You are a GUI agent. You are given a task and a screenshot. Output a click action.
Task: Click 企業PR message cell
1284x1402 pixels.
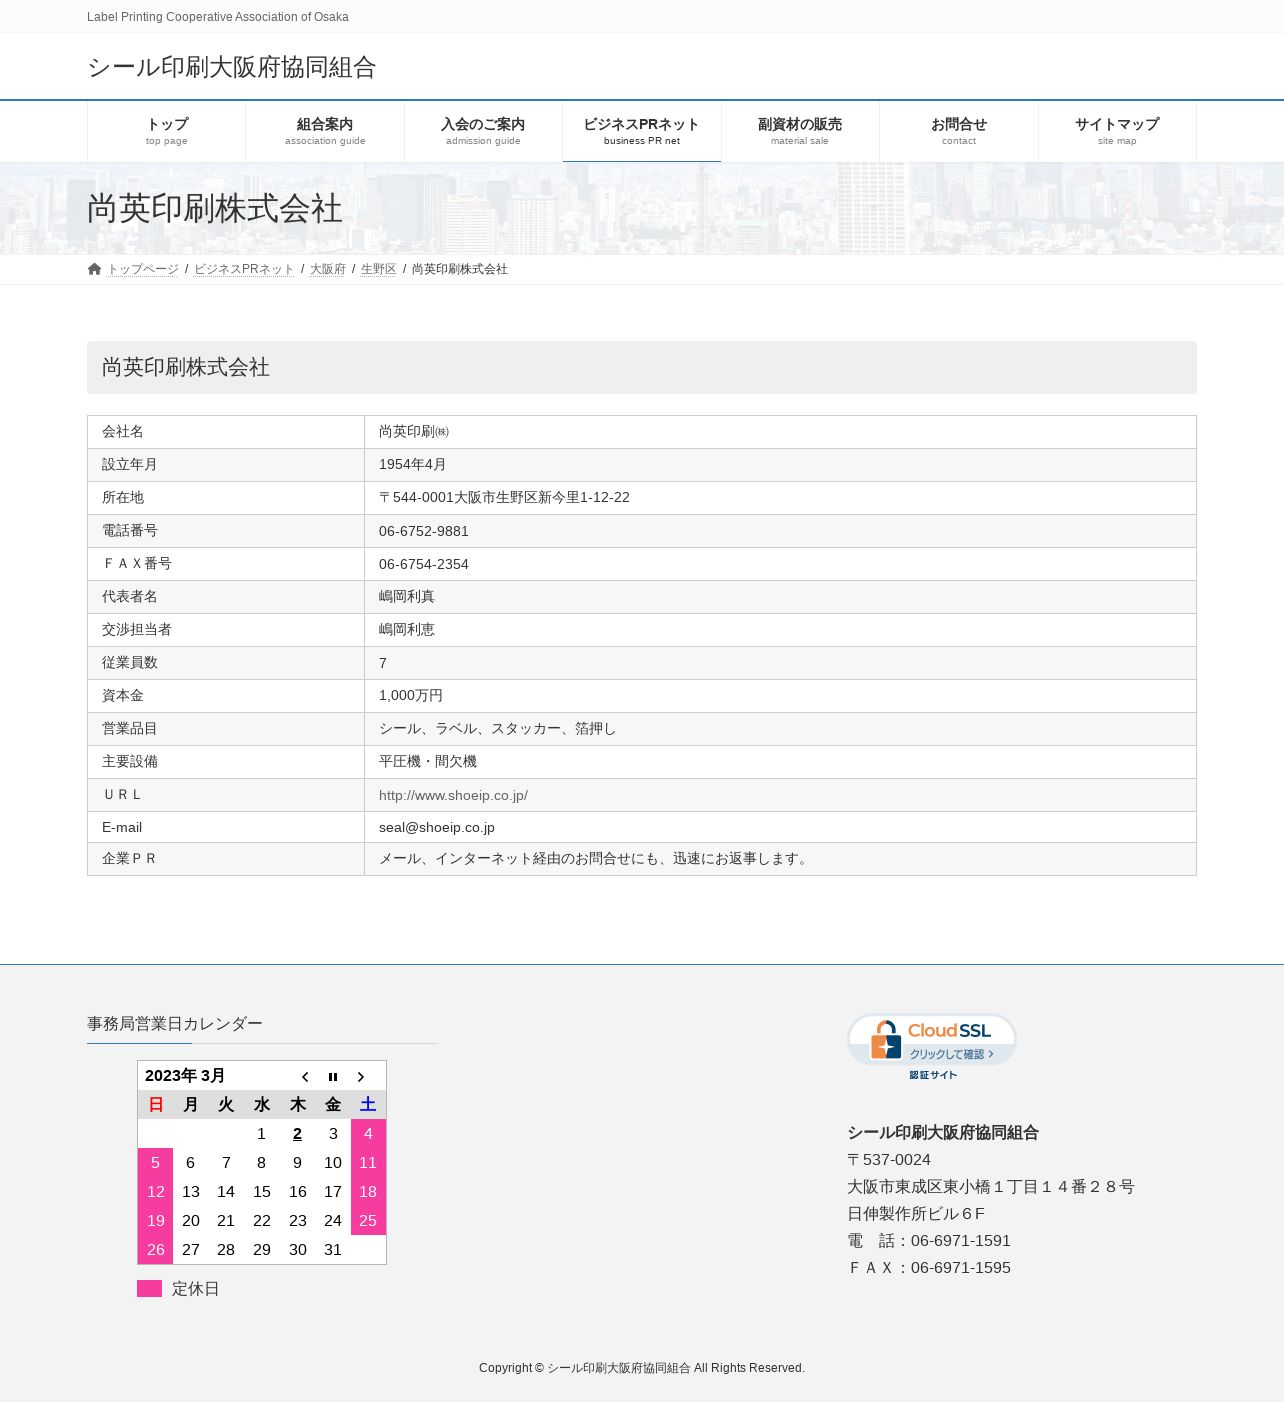tap(780, 859)
